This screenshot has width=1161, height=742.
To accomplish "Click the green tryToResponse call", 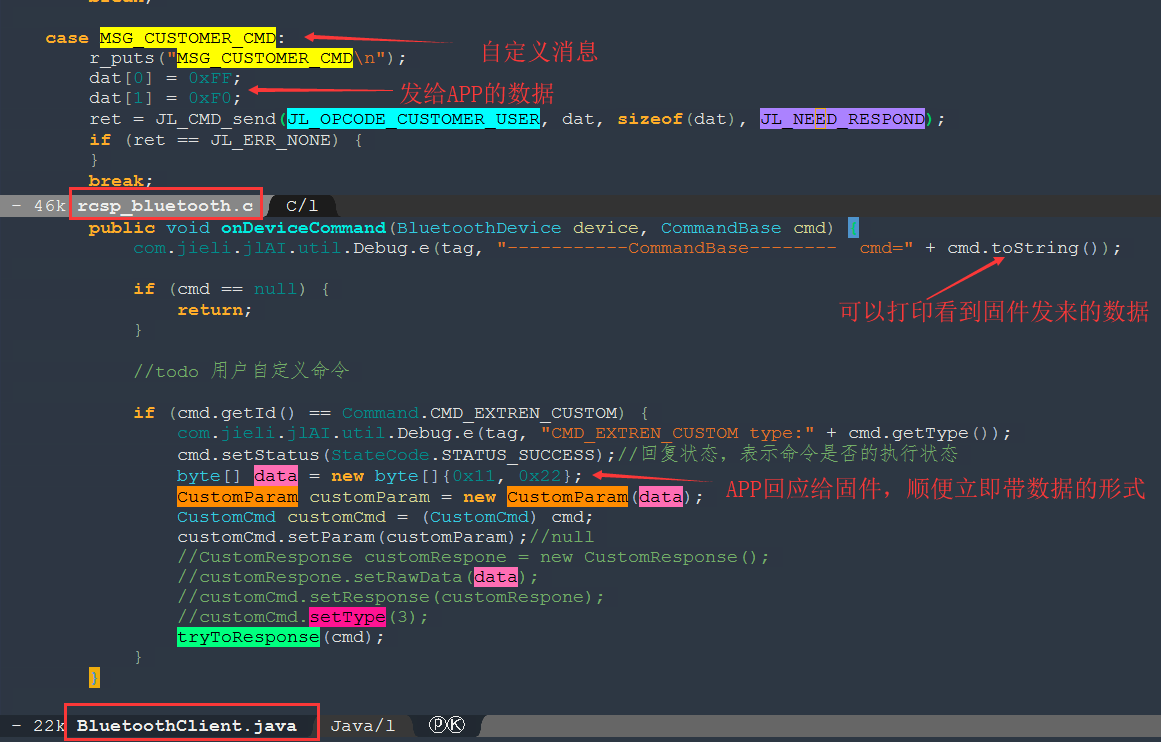I will click(248, 637).
